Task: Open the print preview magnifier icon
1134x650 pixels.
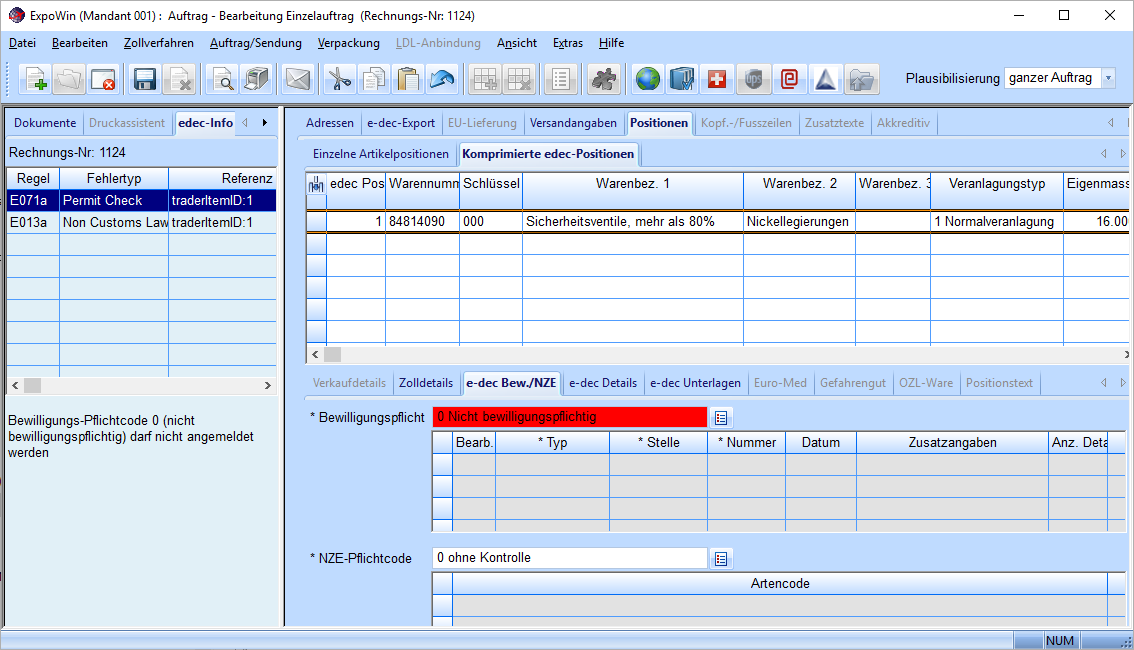Action: point(222,79)
